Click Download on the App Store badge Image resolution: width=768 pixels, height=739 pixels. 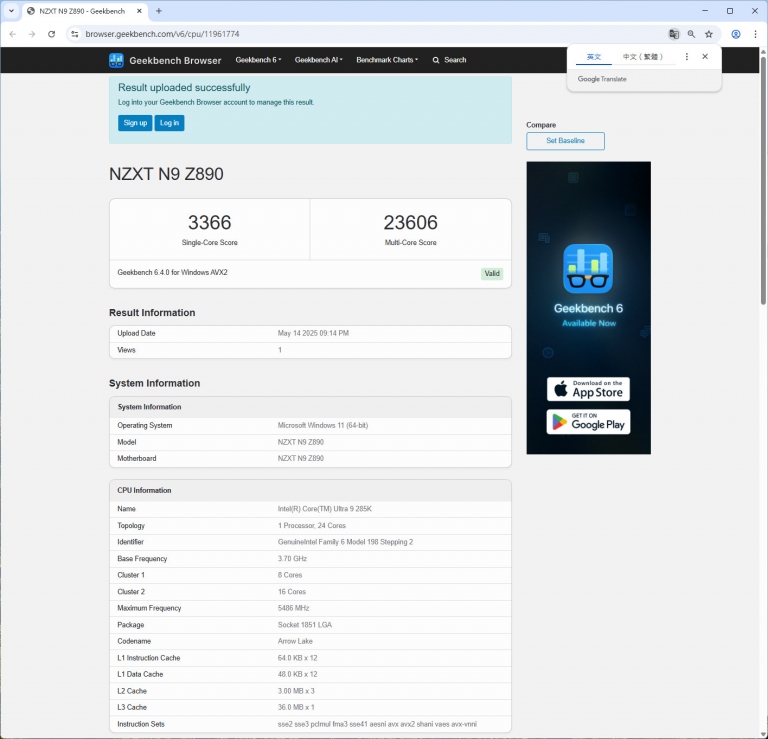coord(588,389)
